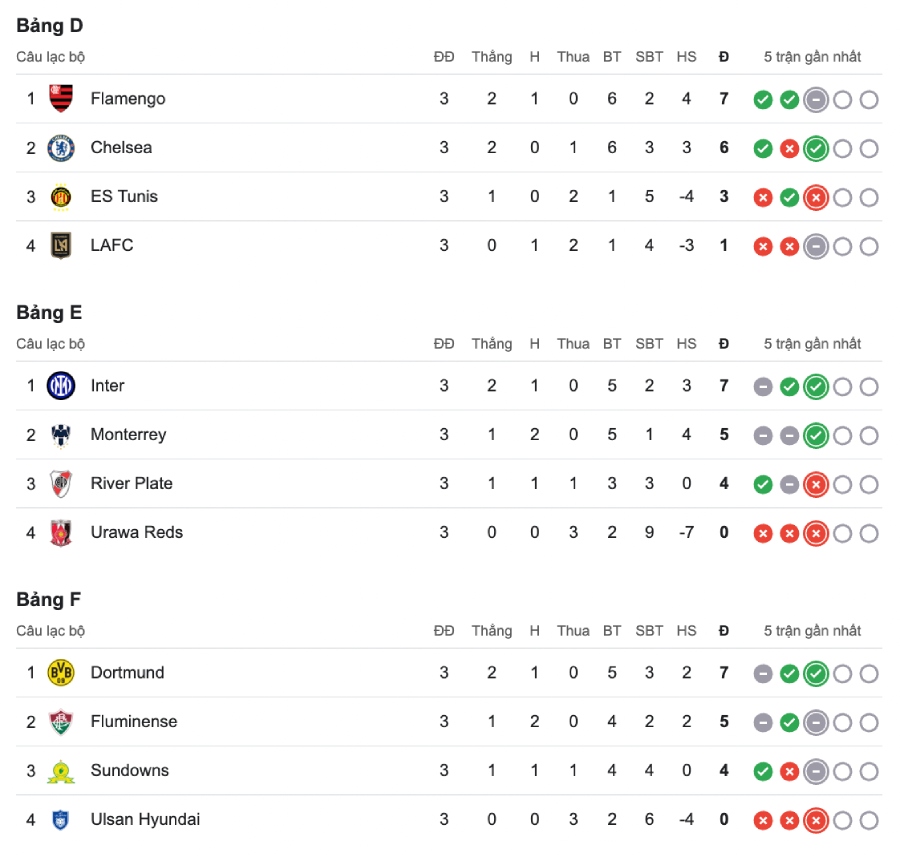Click the ES Tunis crest icon
The image size is (900, 861).
point(61,197)
